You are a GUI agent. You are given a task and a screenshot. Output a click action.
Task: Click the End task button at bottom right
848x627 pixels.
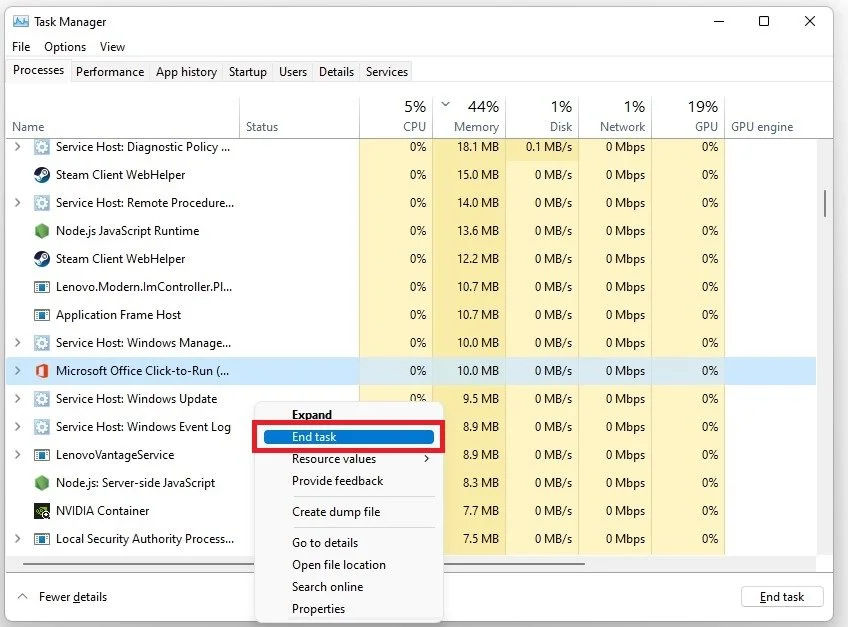point(782,597)
